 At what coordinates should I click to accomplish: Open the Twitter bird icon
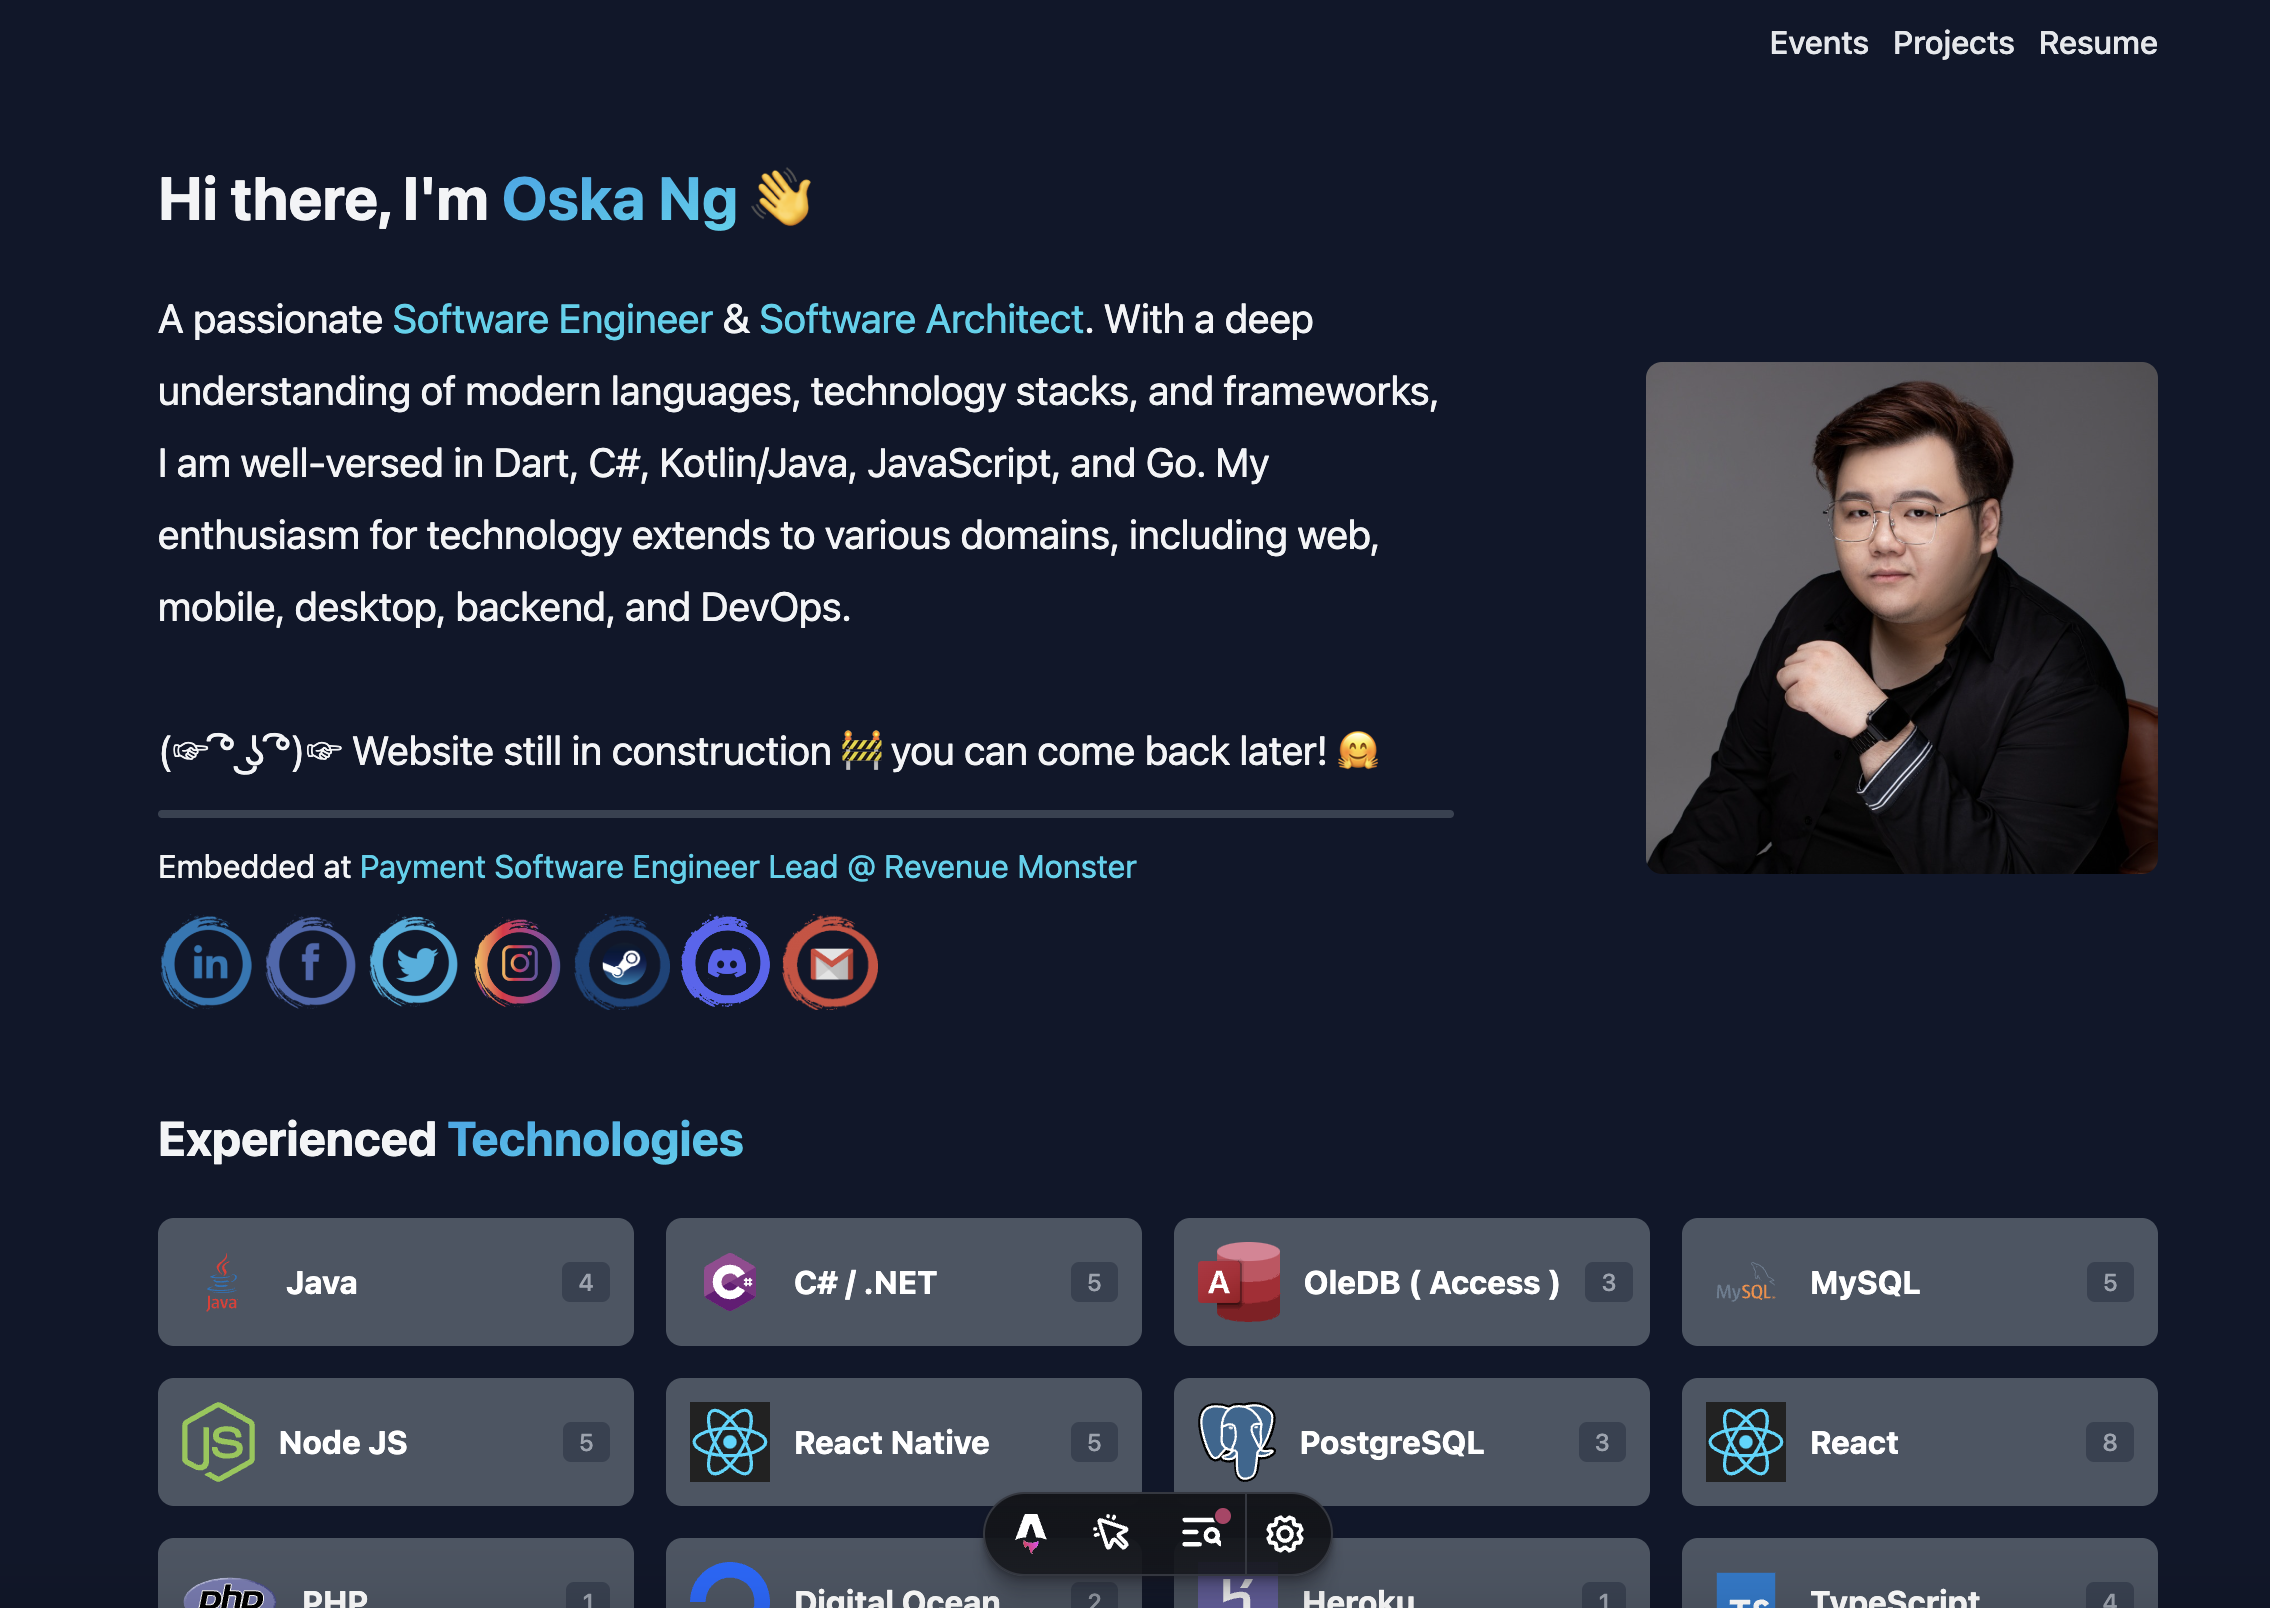click(x=415, y=963)
